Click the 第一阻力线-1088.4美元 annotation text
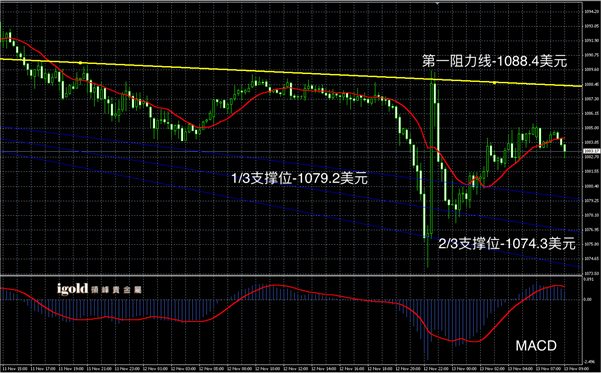 pos(494,61)
